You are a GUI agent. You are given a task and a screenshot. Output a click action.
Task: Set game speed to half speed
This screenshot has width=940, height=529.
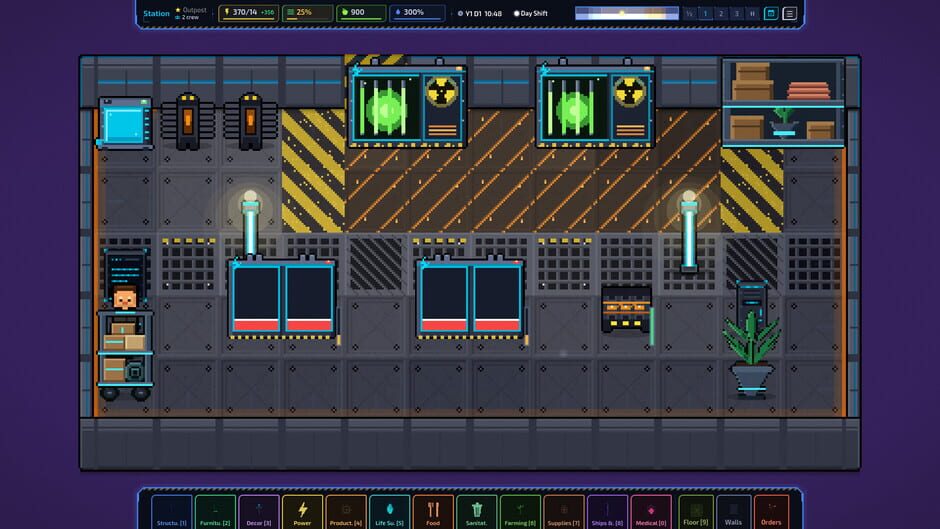[x=689, y=13]
